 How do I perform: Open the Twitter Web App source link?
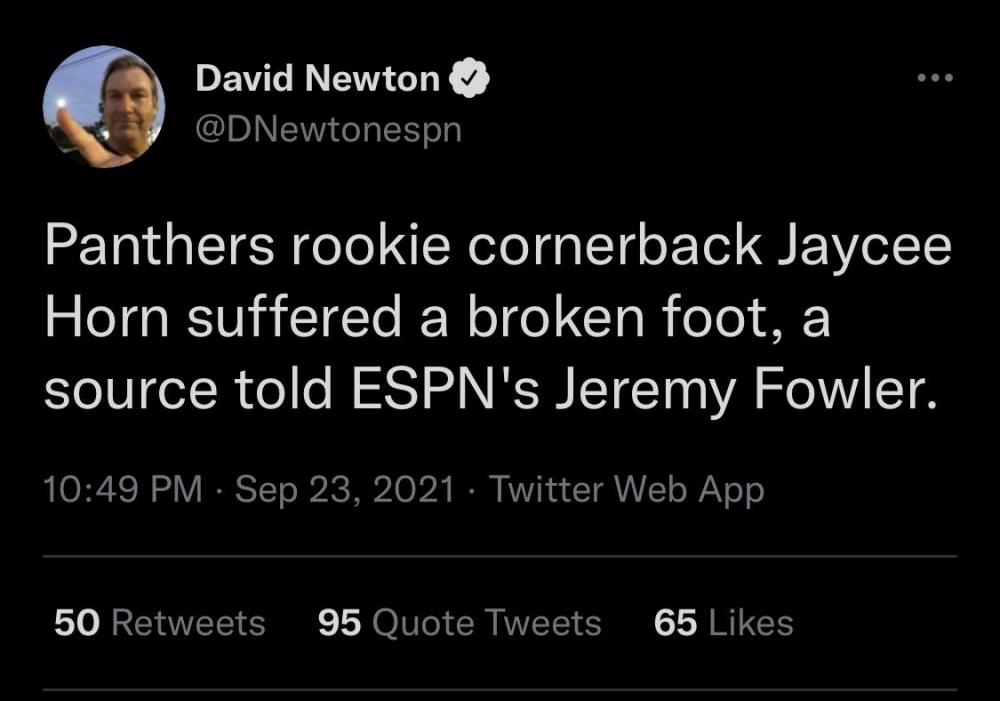tap(627, 490)
